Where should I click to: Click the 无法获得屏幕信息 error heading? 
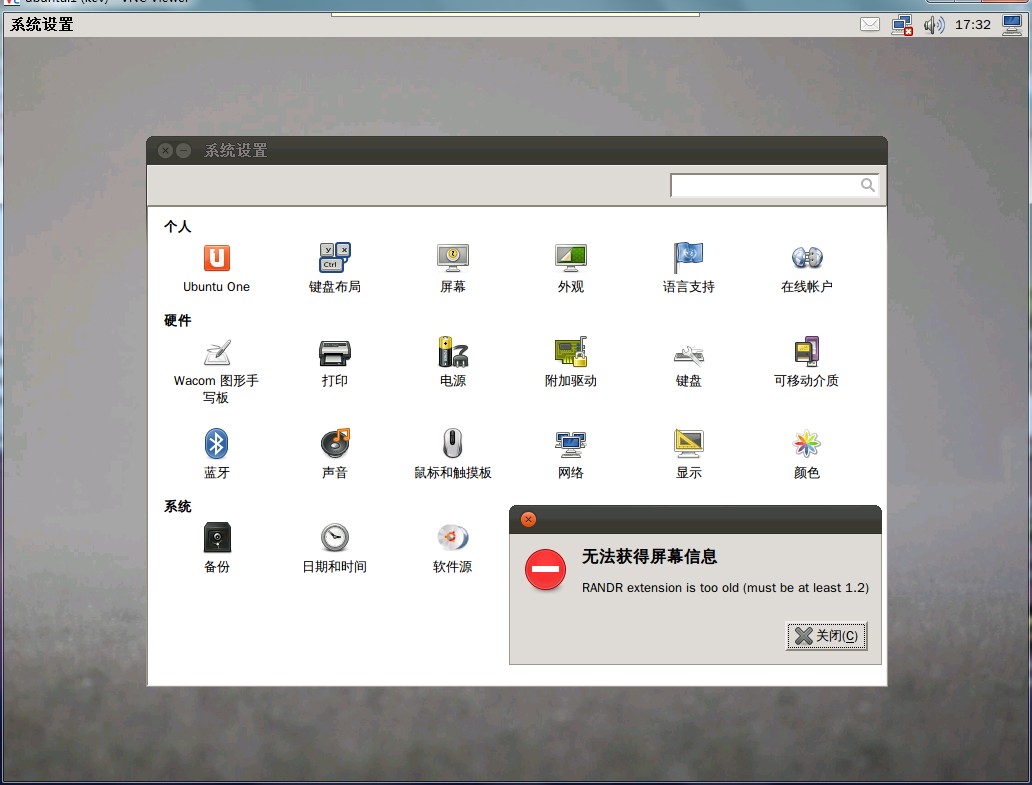650,557
